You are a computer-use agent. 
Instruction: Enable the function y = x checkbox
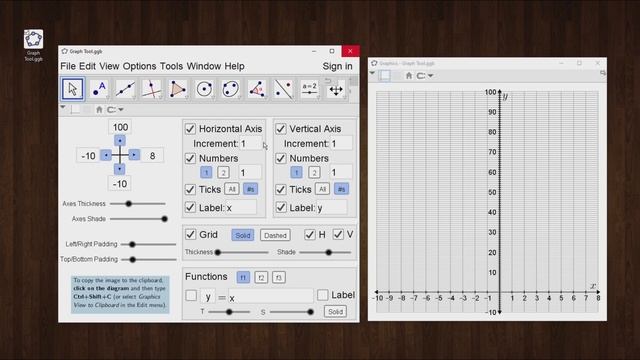191,296
